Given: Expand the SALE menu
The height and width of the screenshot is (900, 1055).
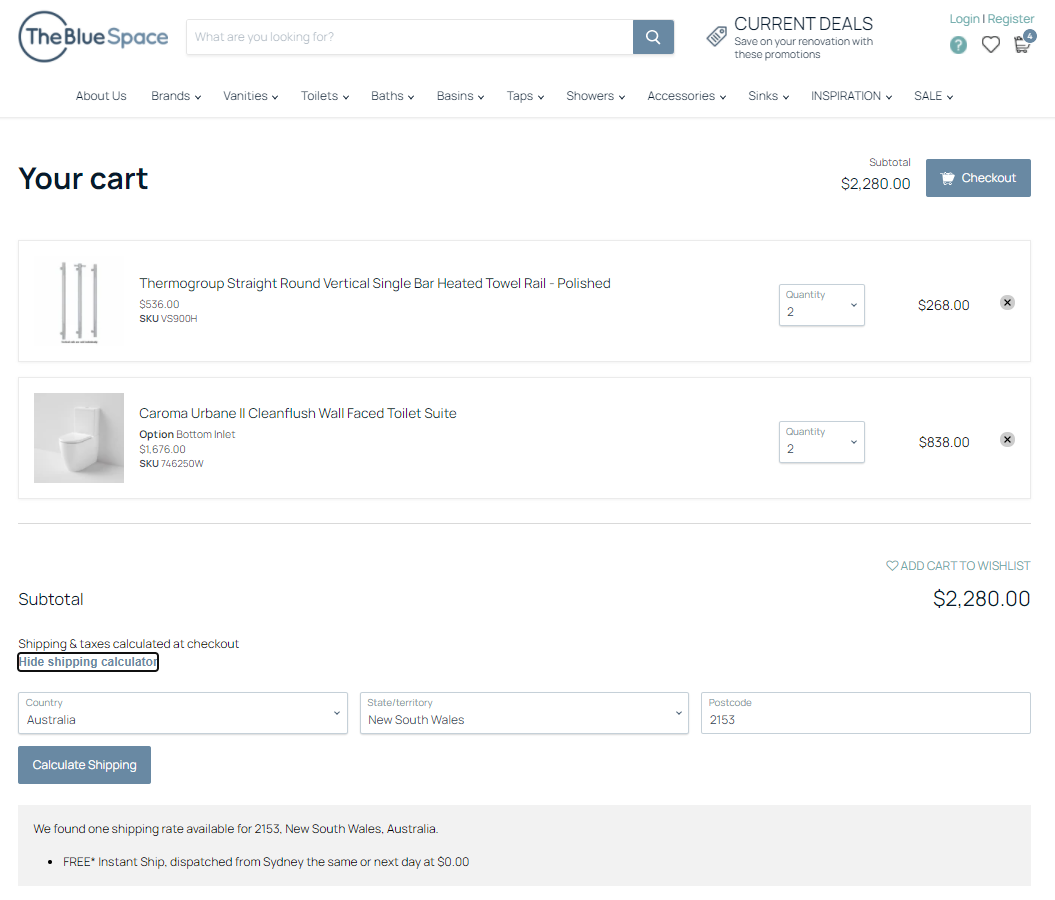Looking at the screenshot, I should click(933, 96).
